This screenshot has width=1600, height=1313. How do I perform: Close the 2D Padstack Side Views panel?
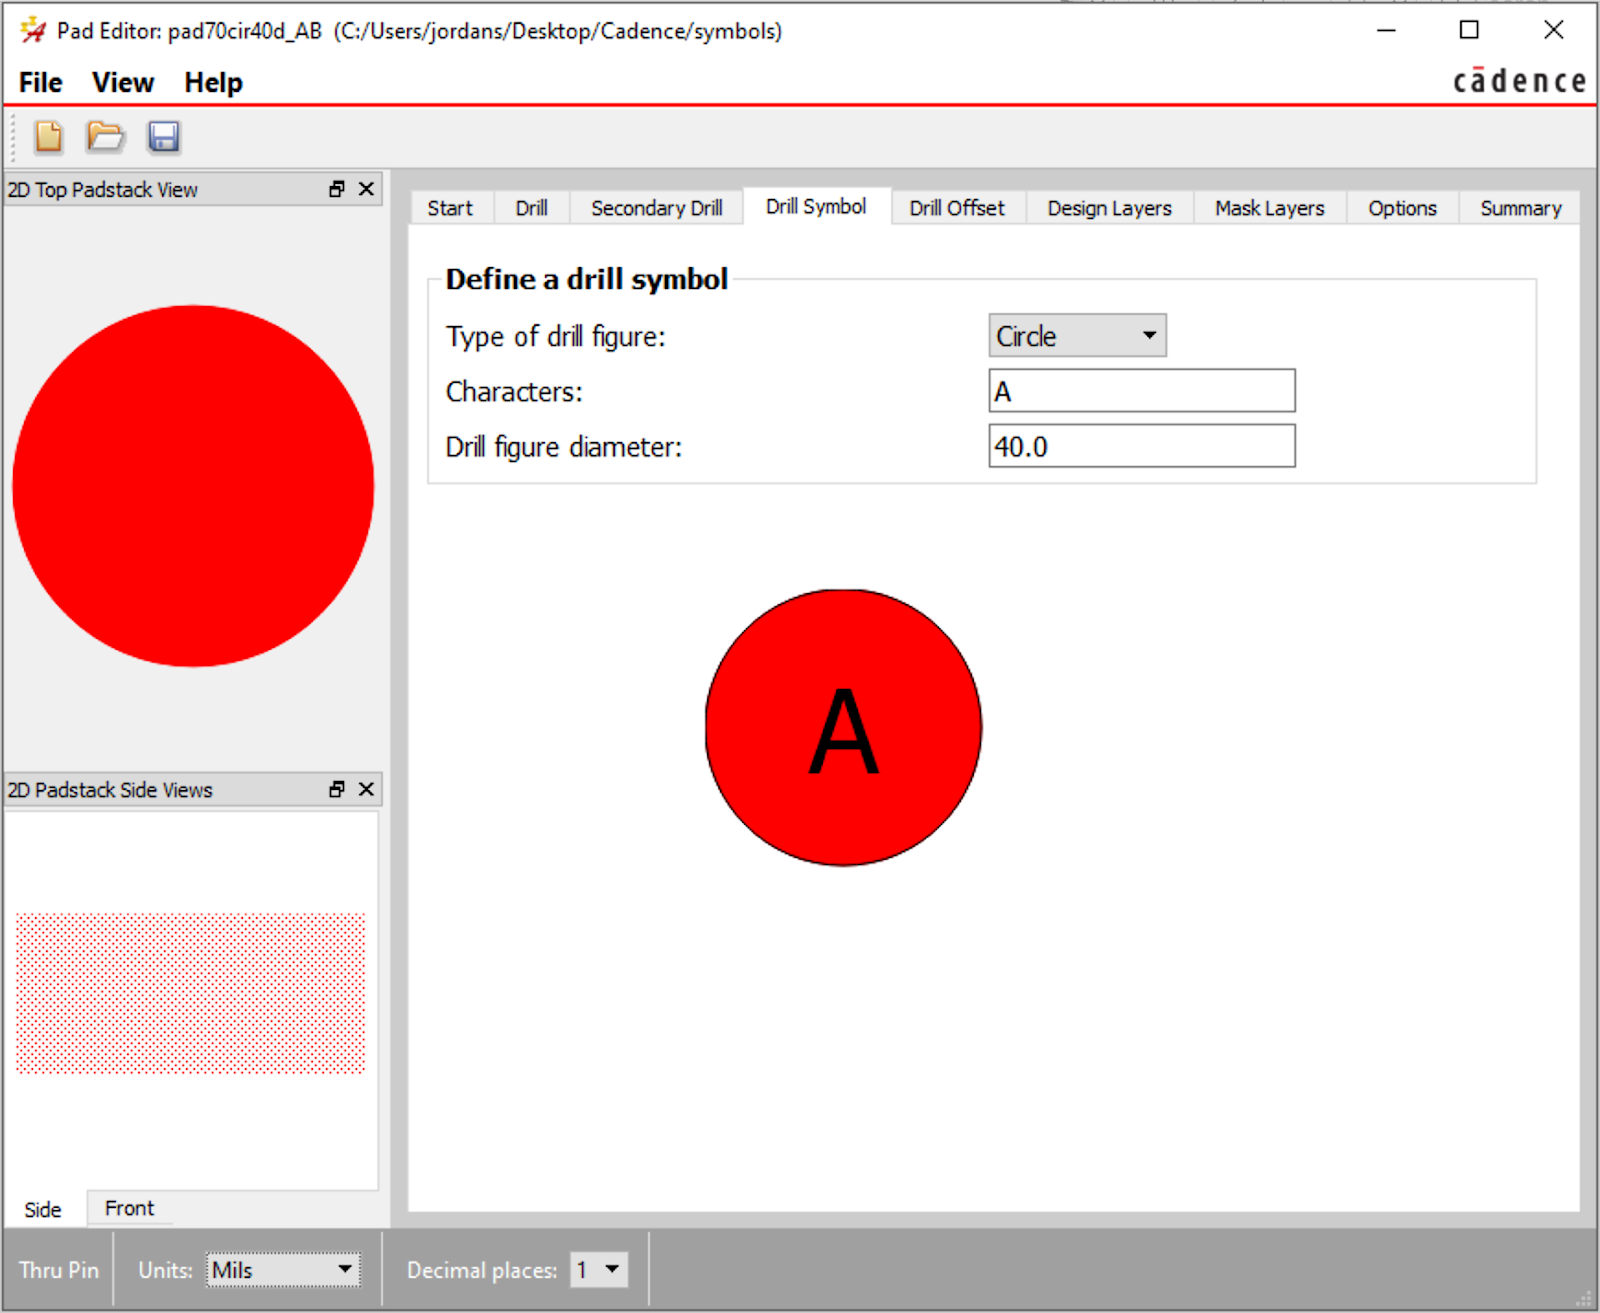pos(367,789)
